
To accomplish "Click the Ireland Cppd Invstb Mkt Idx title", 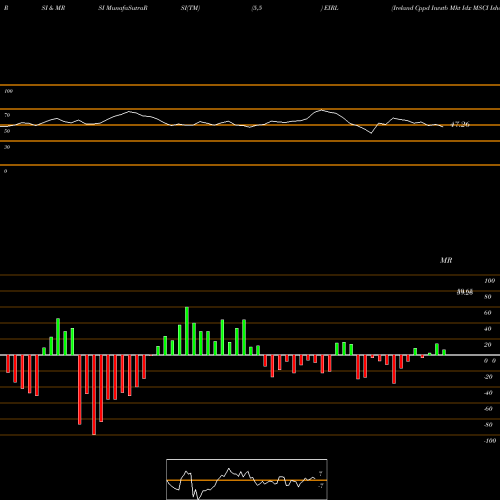I will coord(446,8).
